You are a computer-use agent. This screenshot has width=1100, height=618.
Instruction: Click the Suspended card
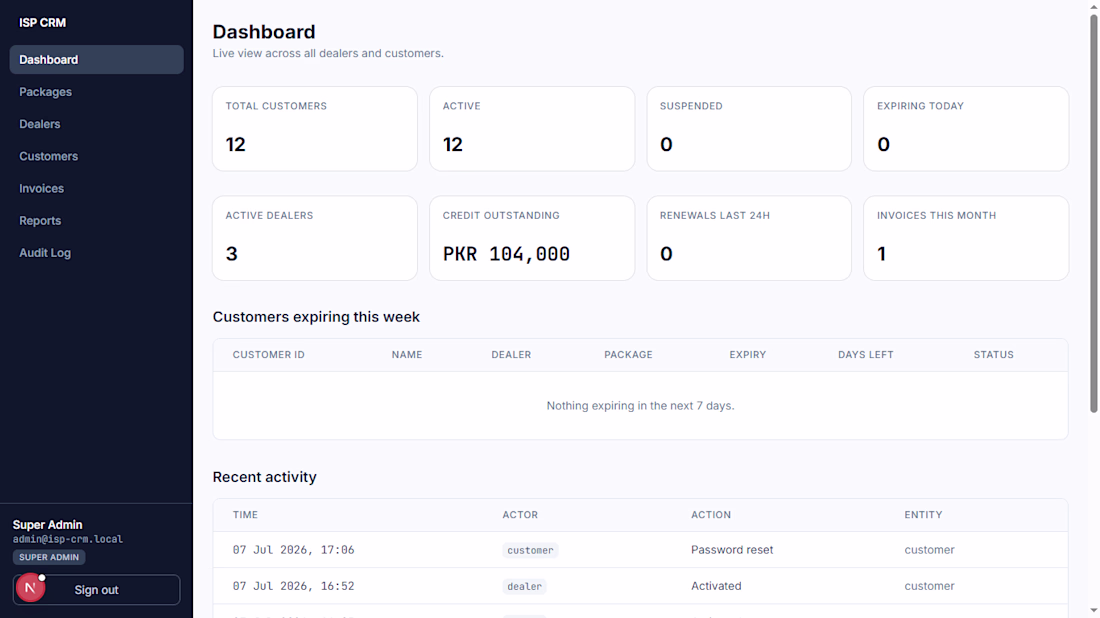pyautogui.click(x=749, y=129)
